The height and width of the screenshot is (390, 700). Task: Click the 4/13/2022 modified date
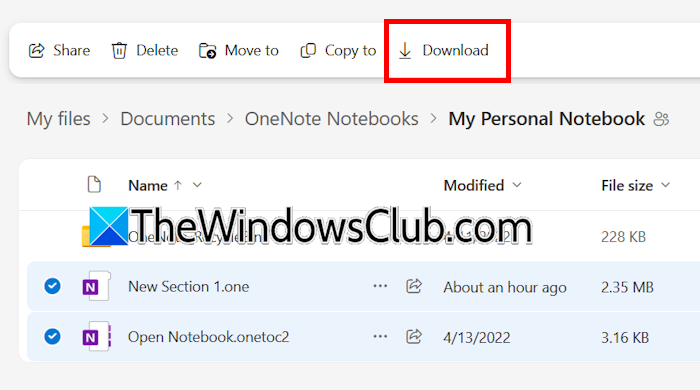pyautogui.click(x=477, y=338)
